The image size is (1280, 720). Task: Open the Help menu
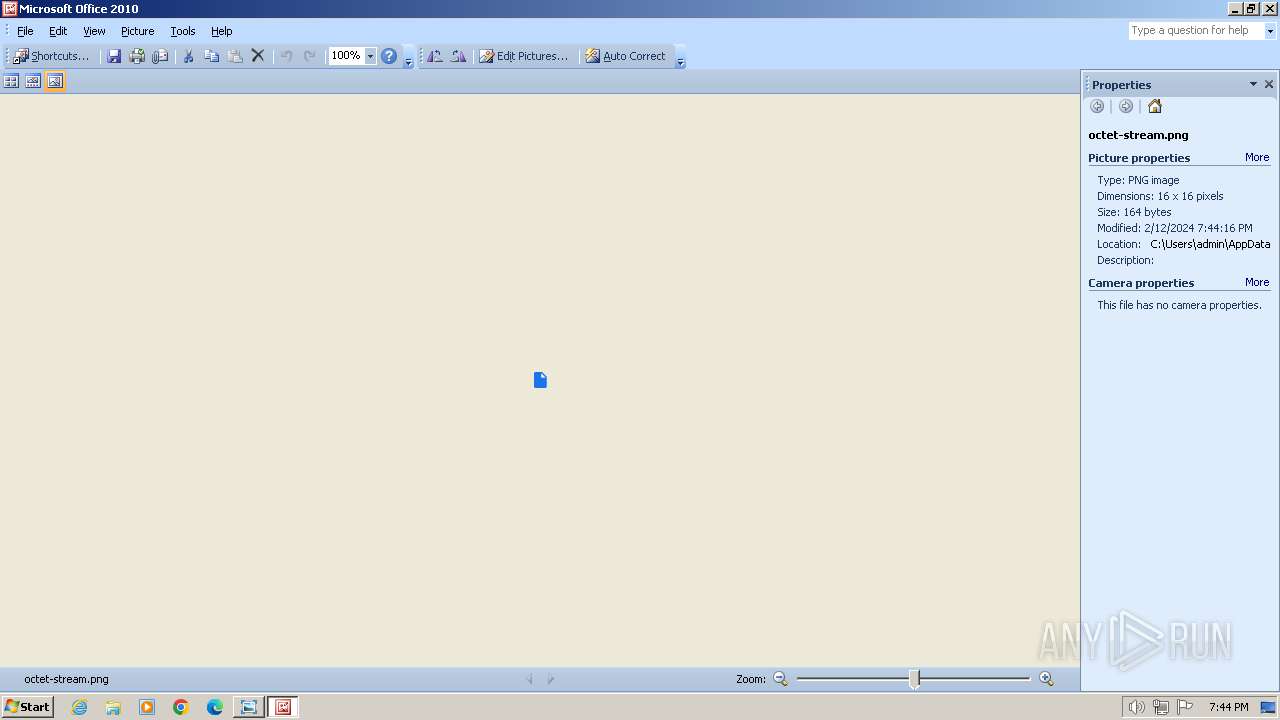point(222,31)
